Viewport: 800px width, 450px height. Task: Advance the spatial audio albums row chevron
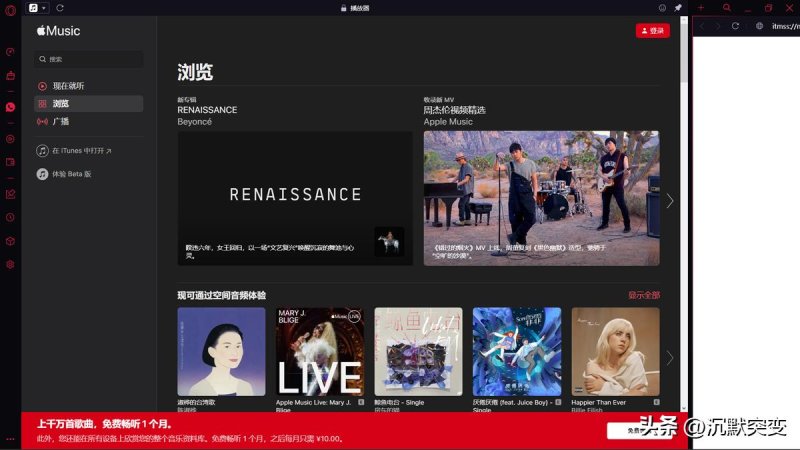[x=670, y=357]
